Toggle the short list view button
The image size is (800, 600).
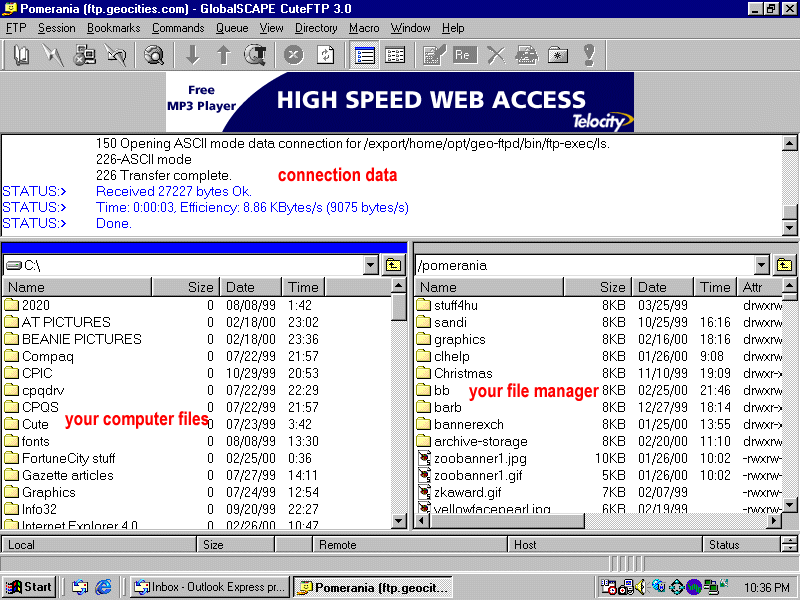click(395, 56)
